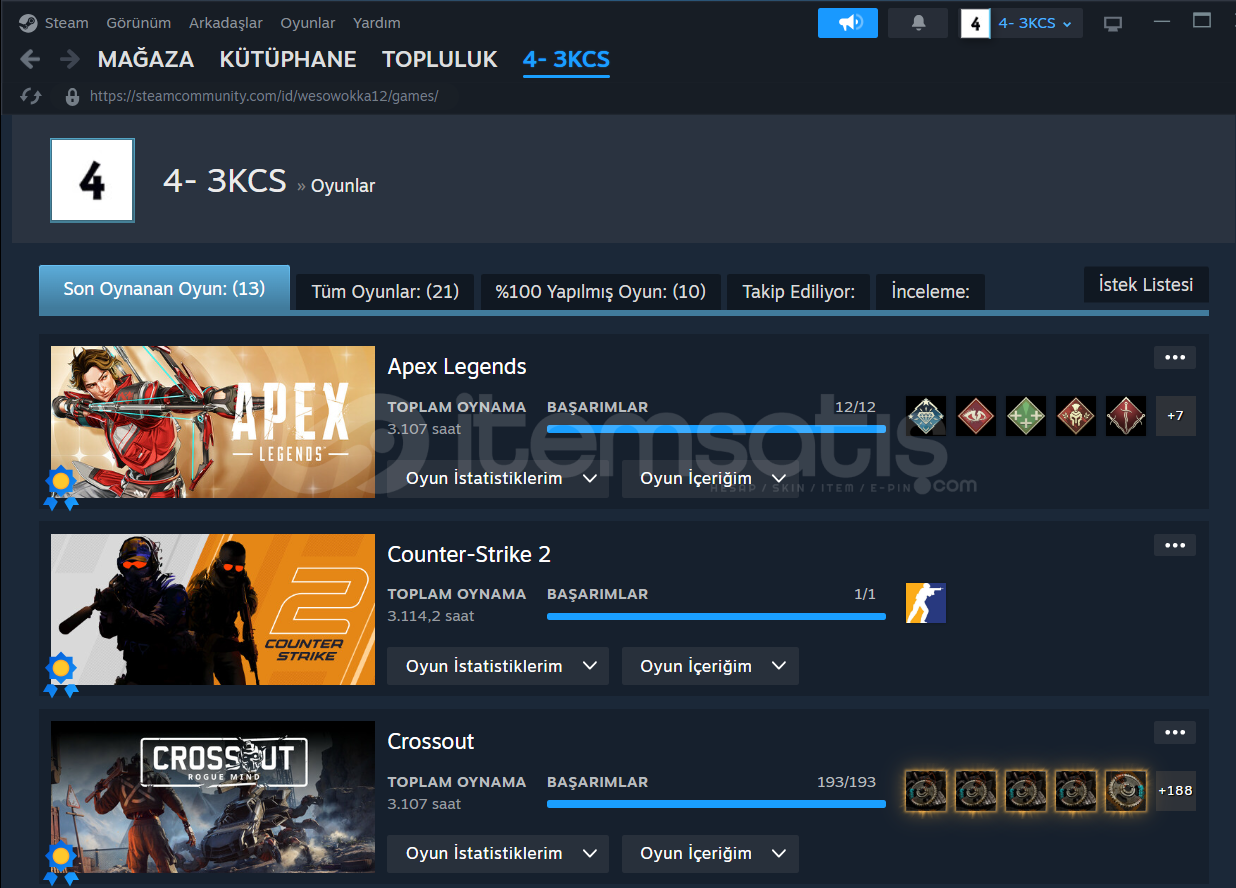
Task: Expand Oyun İçeriğim for Apex Legends
Action: click(x=710, y=479)
